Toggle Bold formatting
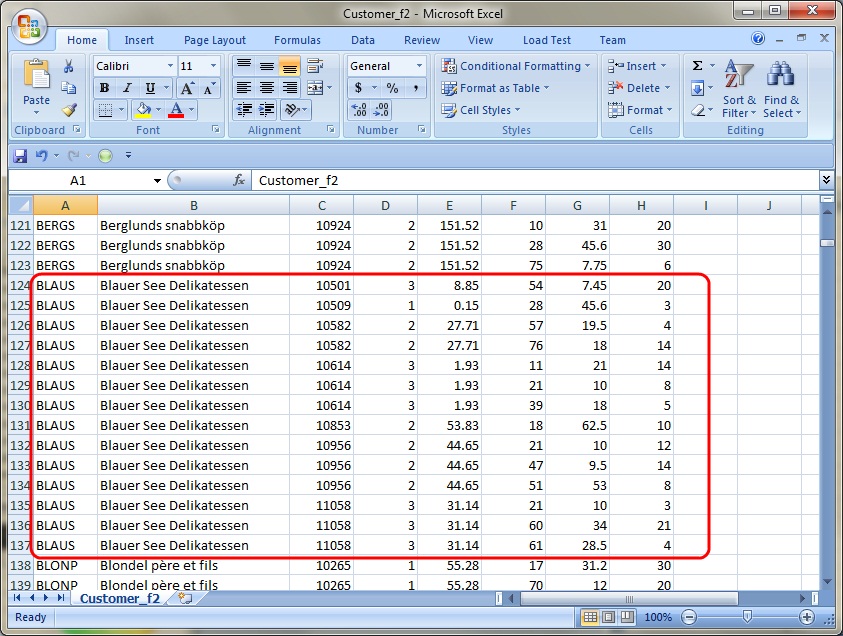This screenshot has width=843, height=636. click(x=104, y=88)
